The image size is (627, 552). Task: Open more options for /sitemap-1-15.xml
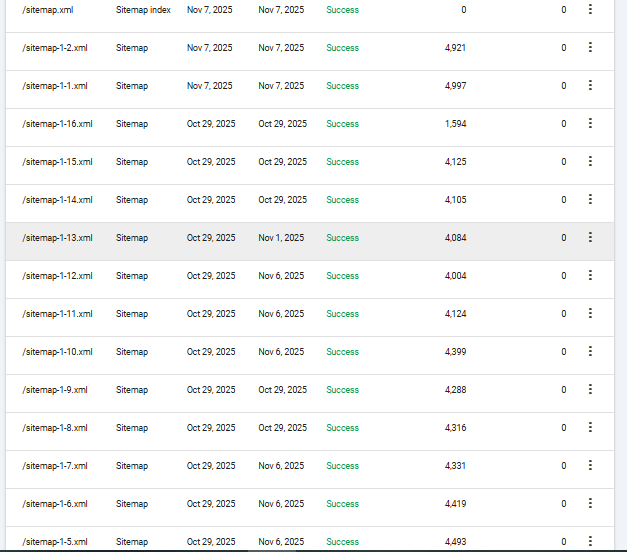tap(590, 161)
